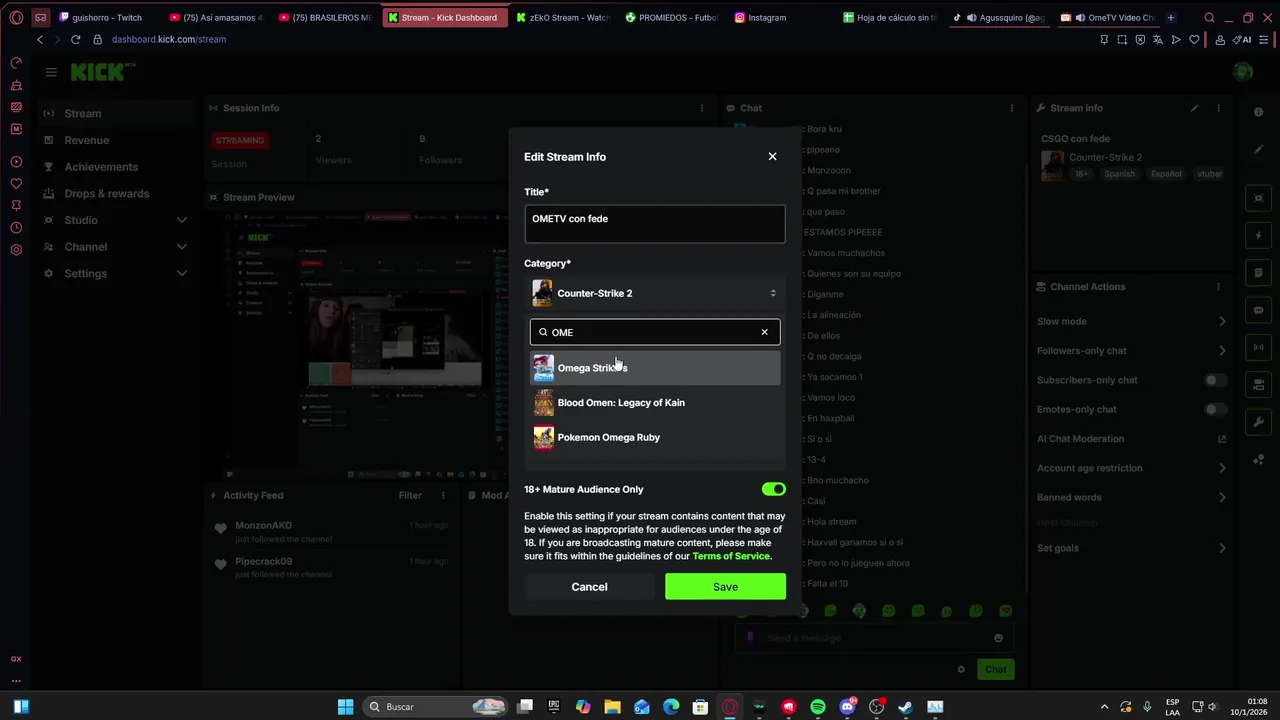Open the Counter-Strike 2 category dropdown
The image size is (1280, 720).
pos(655,293)
